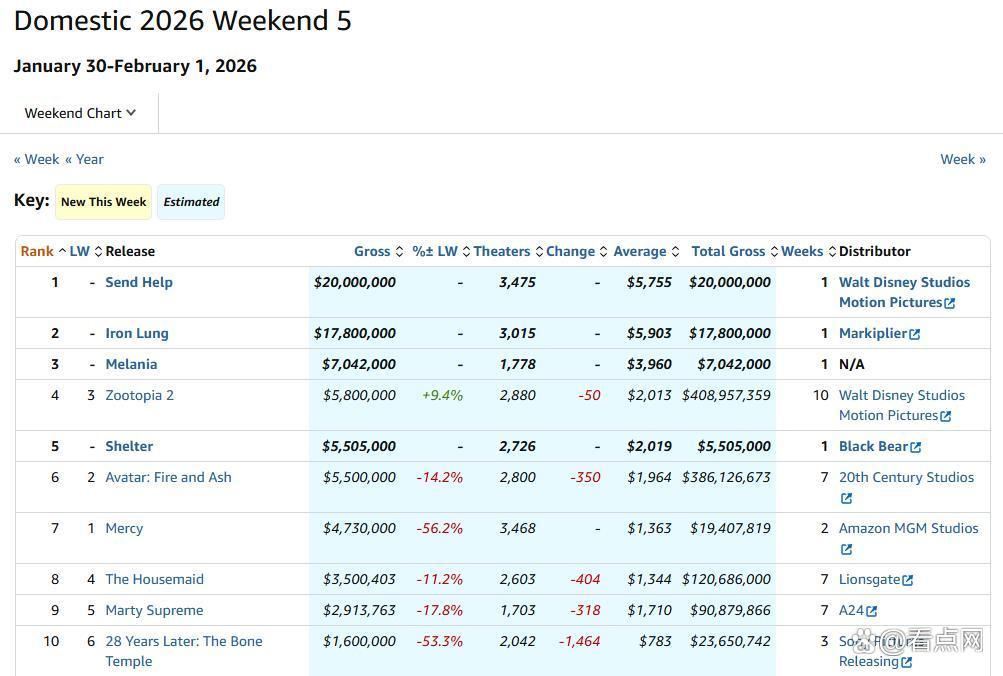Click external link icon under Amazon MGM Studios
The image size is (1003, 676).
(x=846, y=549)
